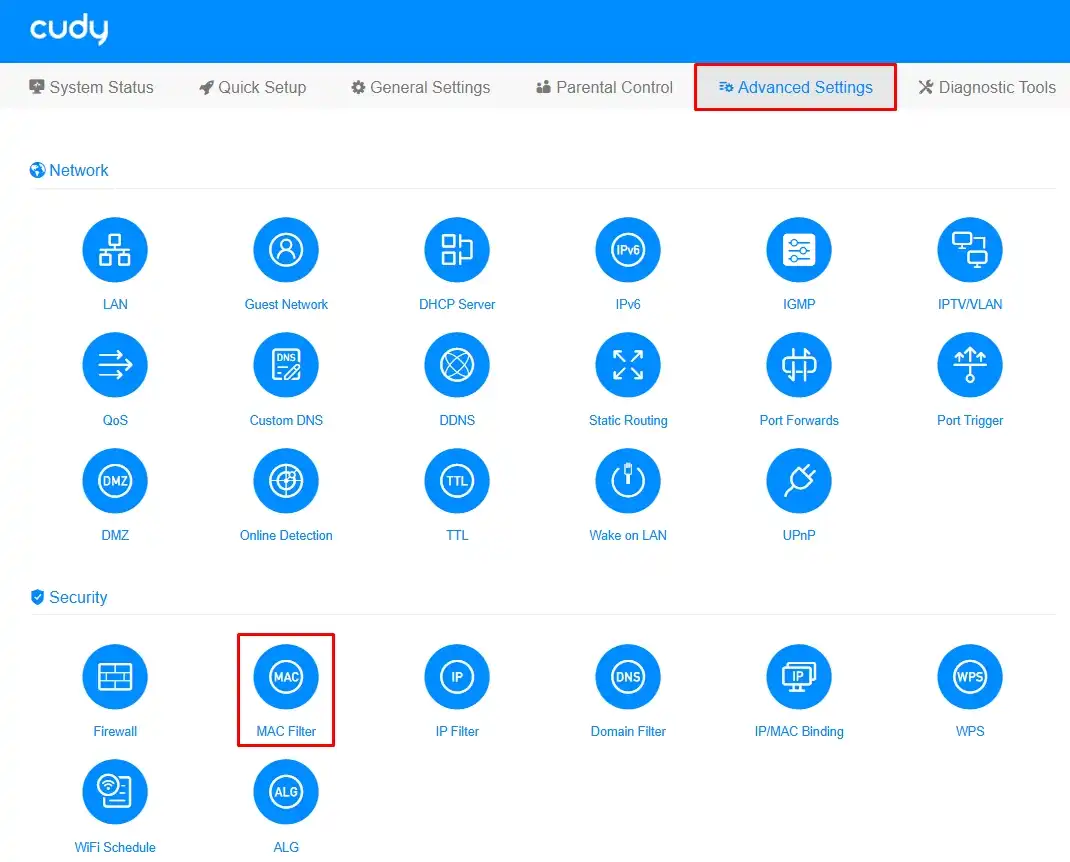The image size is (1070, 862).
Task: Select the Static Routing icon
Action: click(x=628, y=365)
